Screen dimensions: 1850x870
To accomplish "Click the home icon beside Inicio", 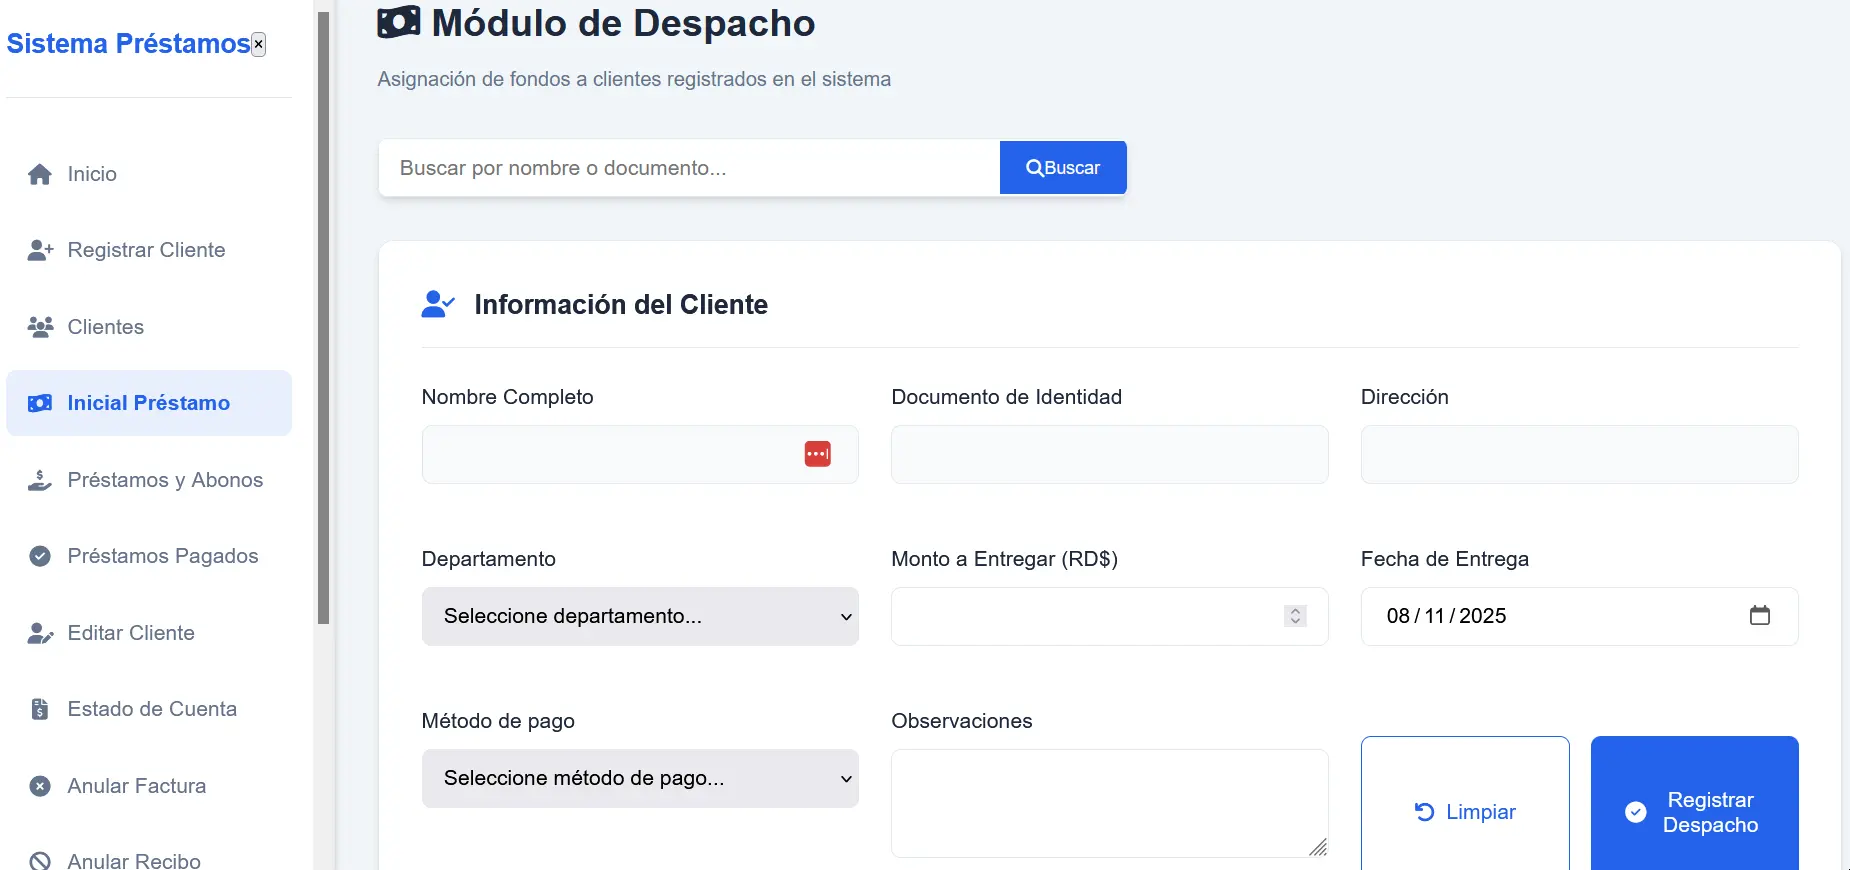I will (x=40, y=174).
